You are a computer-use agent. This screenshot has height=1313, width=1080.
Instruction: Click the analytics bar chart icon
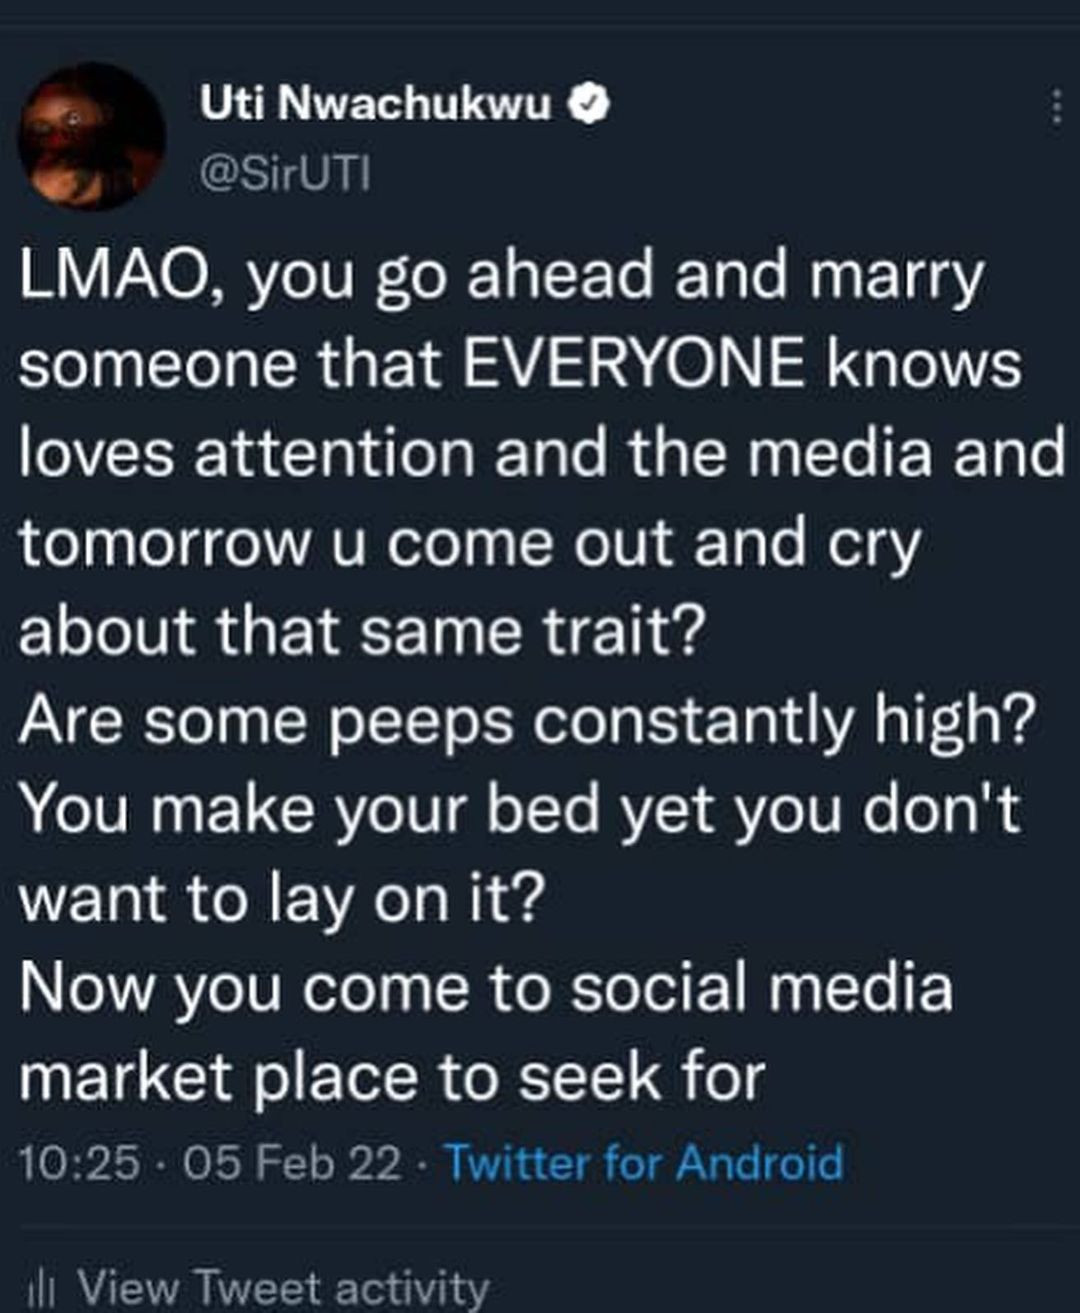[x=39, y=1288]
